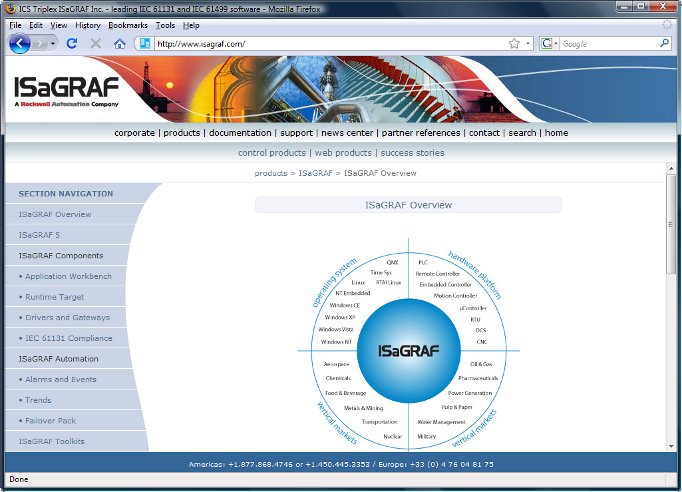
Task: Open the documentation navigation link
Action: coord(240,133)
